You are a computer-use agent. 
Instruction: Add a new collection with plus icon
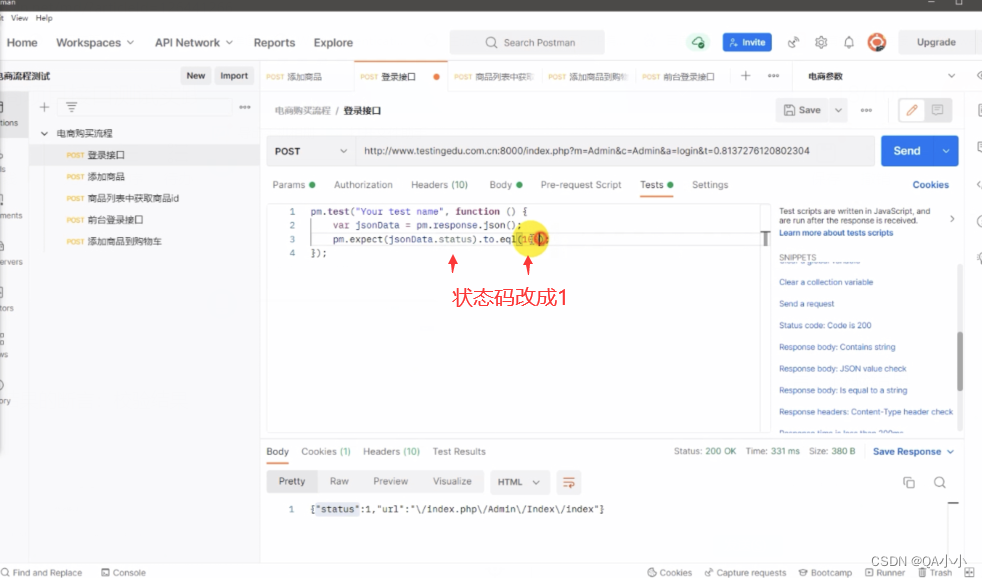tap(44, 107)
